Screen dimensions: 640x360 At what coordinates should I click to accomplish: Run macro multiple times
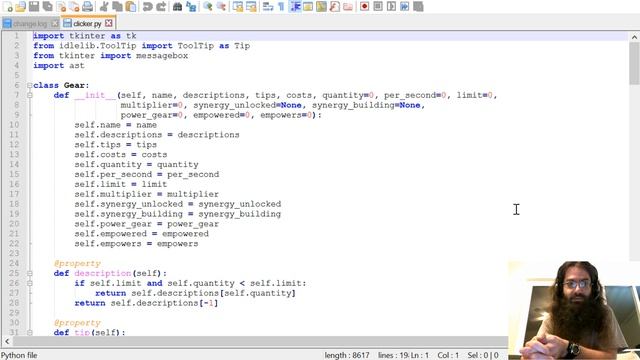404,6
